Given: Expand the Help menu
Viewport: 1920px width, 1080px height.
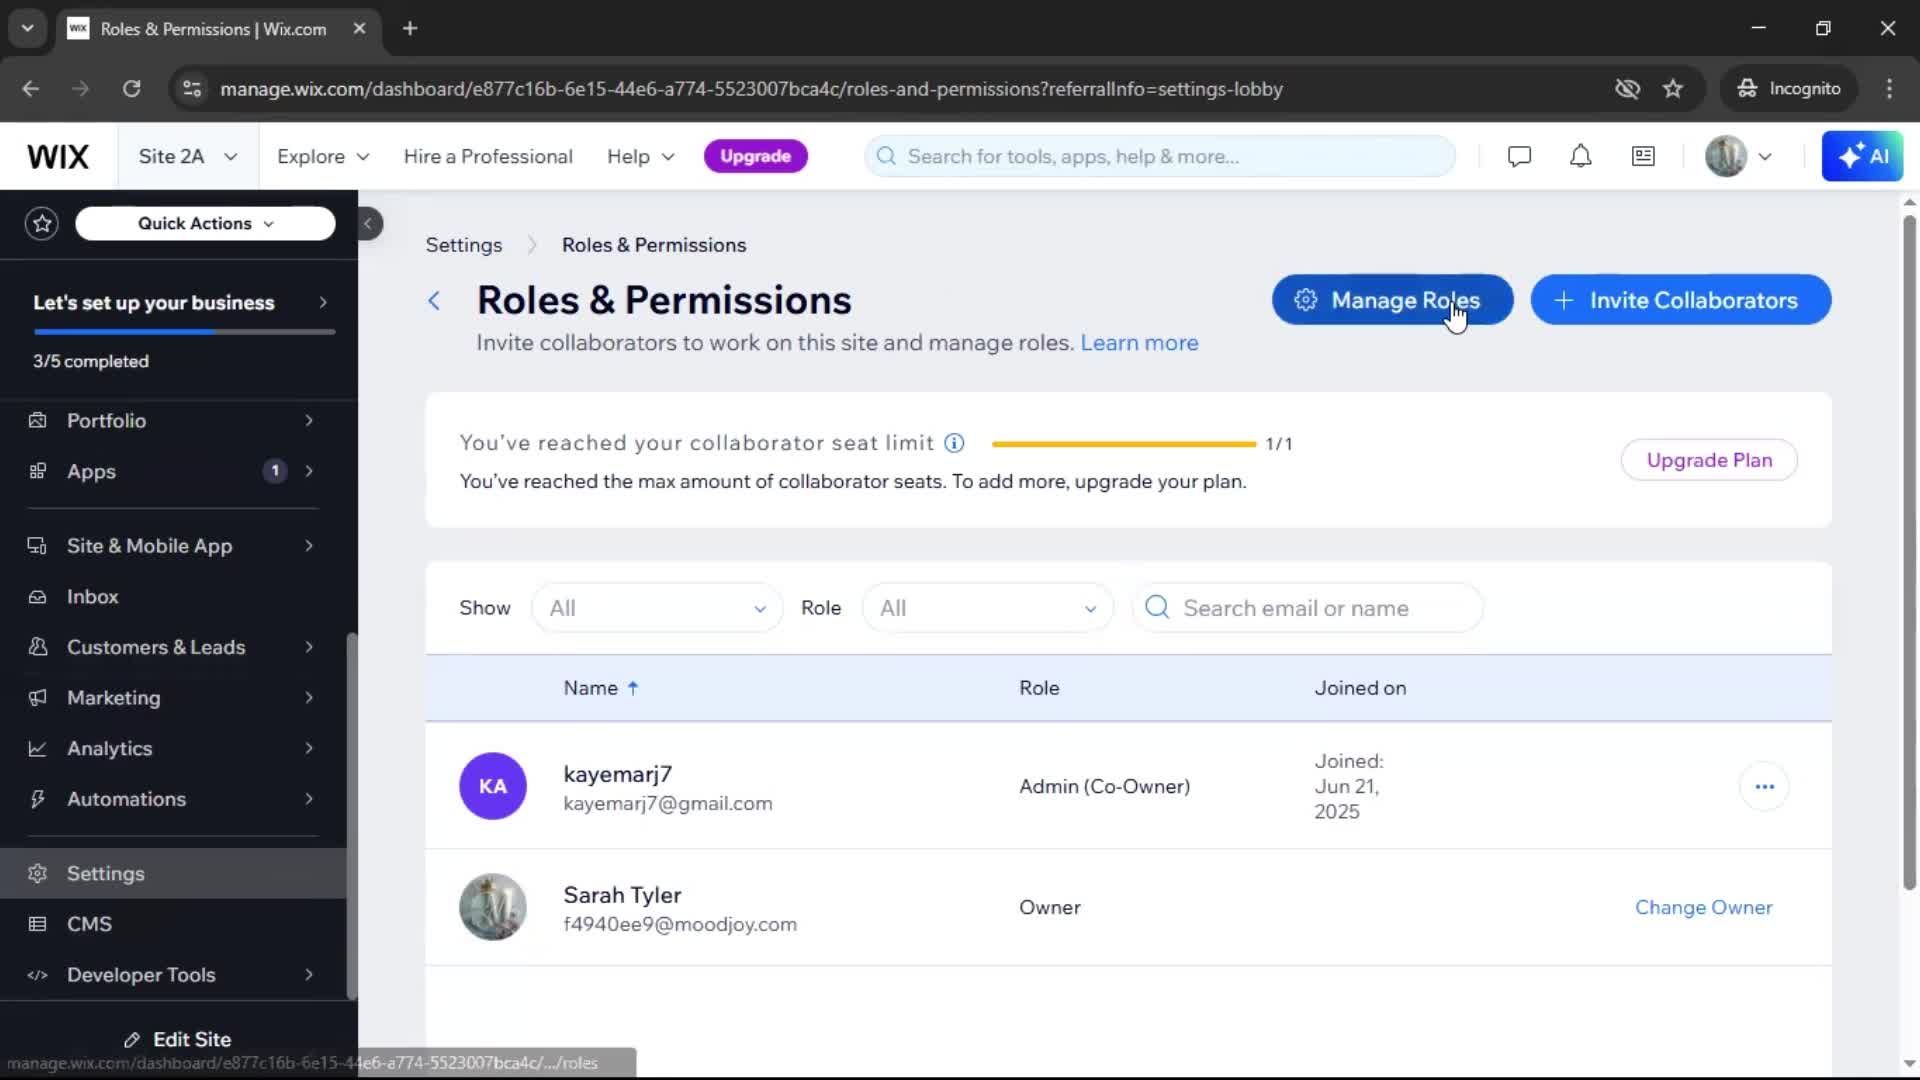Looking at the screenshot, I should point(641,156).
